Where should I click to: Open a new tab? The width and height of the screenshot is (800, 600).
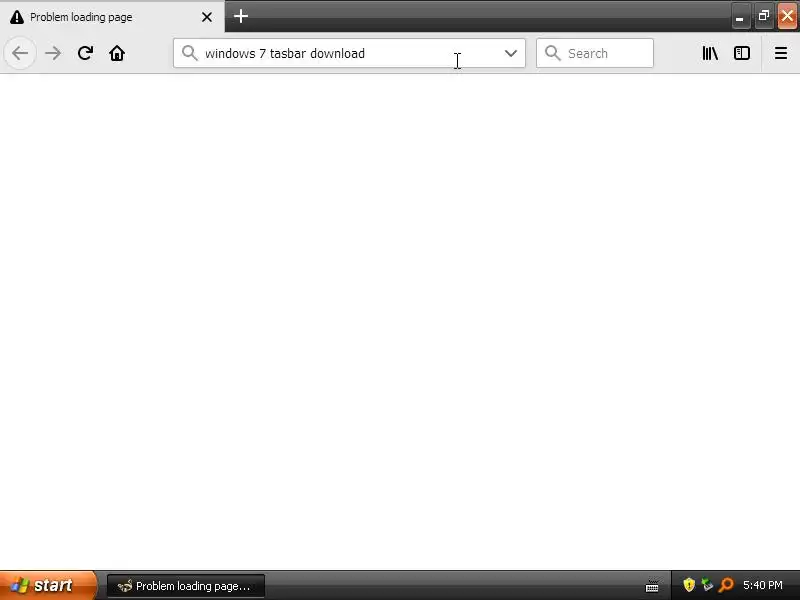[241, 16]
